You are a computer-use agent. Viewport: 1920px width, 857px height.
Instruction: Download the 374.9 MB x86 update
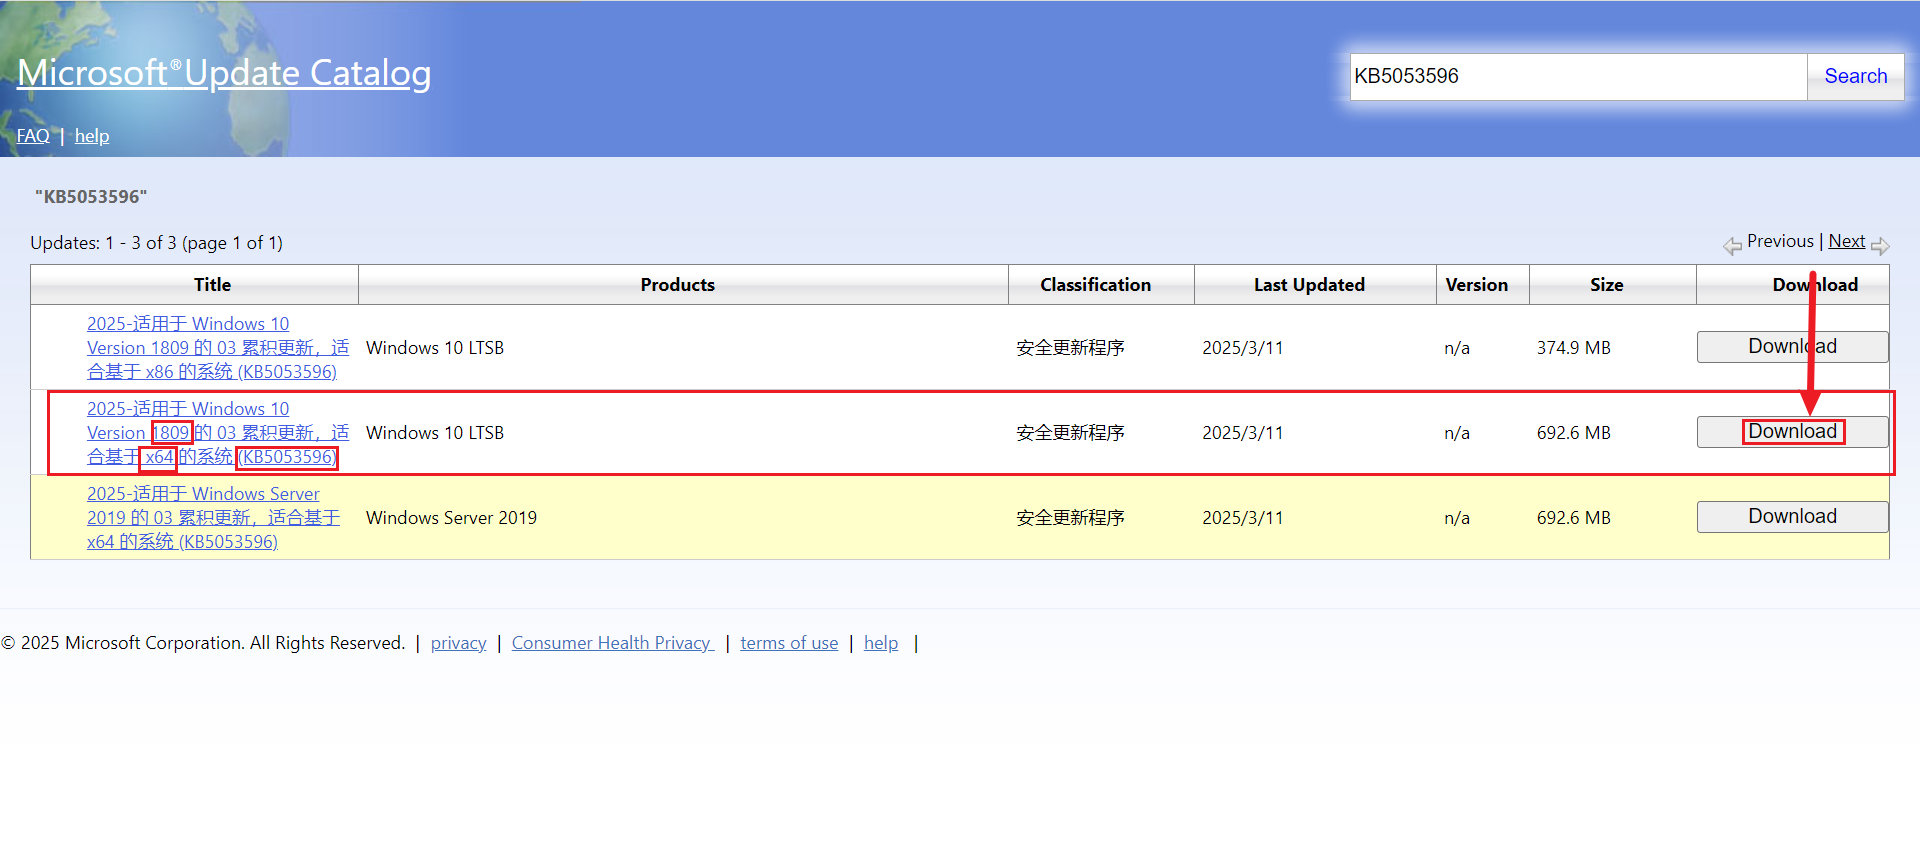point(1792,347)
